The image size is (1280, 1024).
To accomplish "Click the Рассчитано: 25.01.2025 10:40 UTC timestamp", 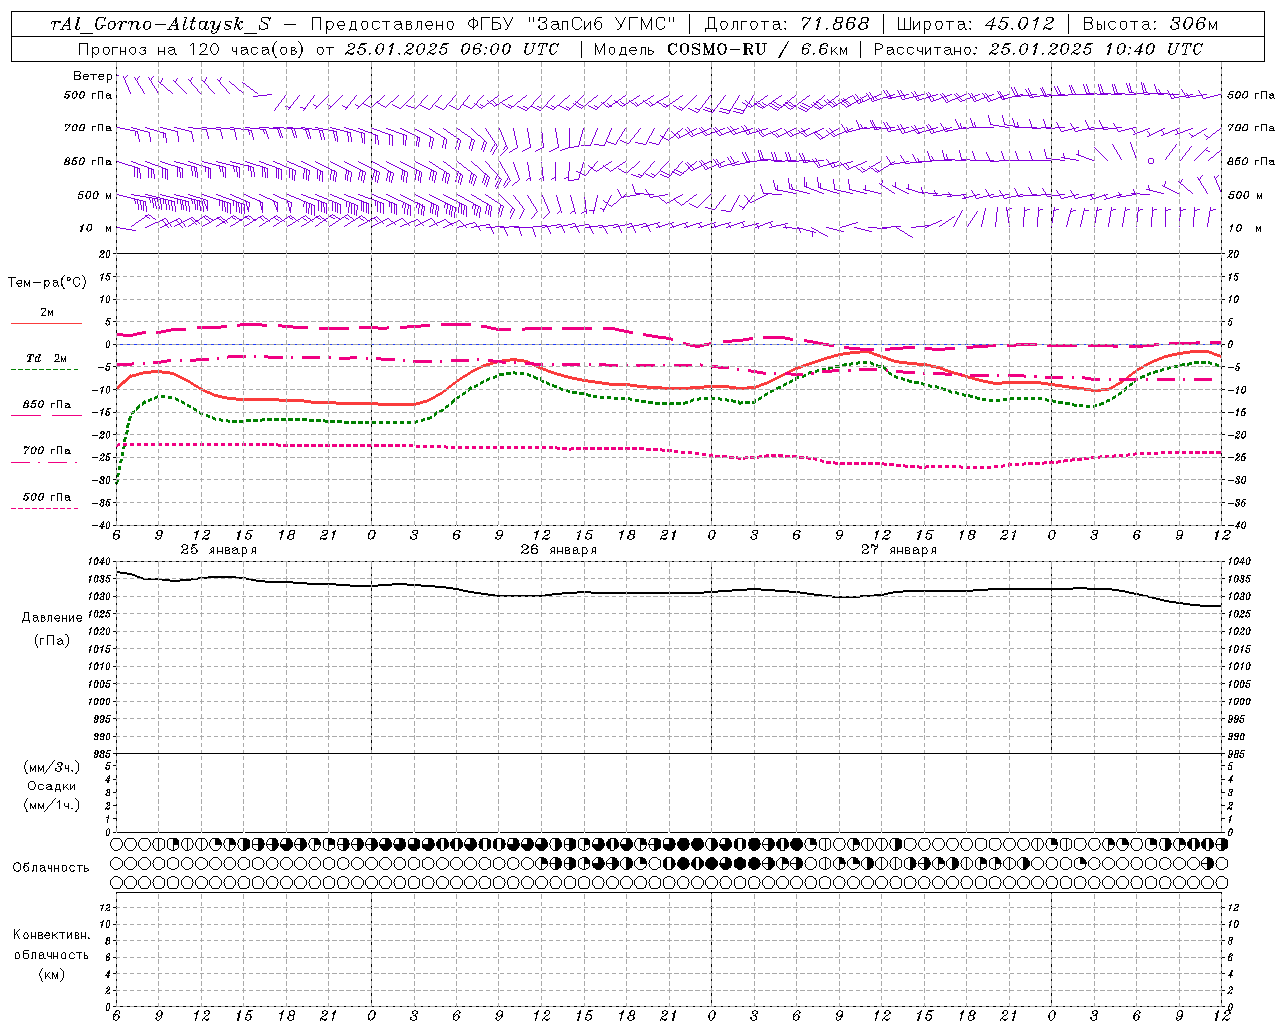I will click(x=1038, y=49).
